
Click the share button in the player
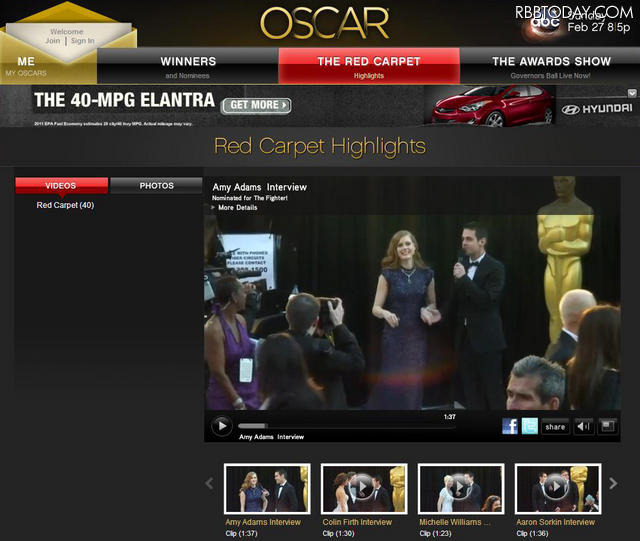[555, 426]
